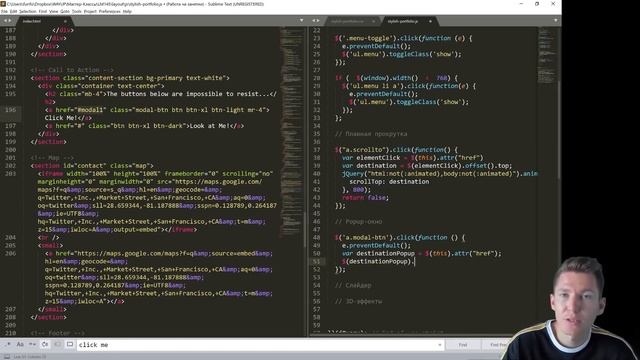Toggle highlight matches in find panel
Viewport: 640px width, 360px height.
click(x=70, y=344)
